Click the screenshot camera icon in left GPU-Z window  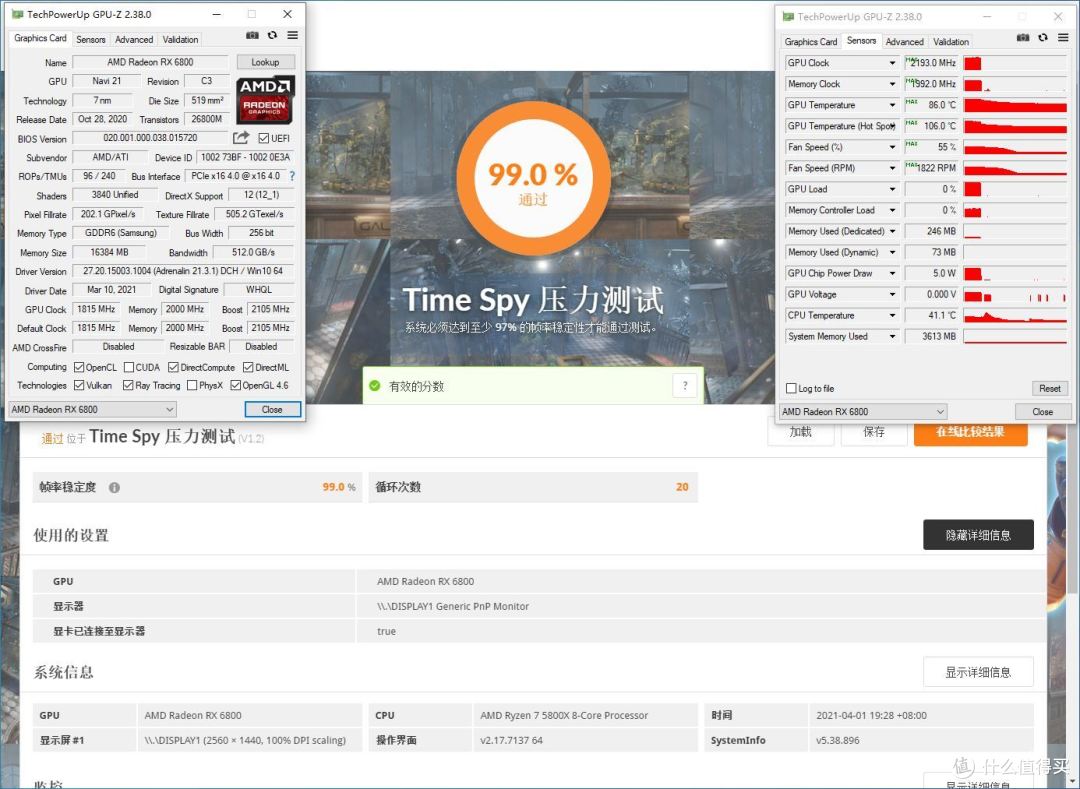coord(253,35)
